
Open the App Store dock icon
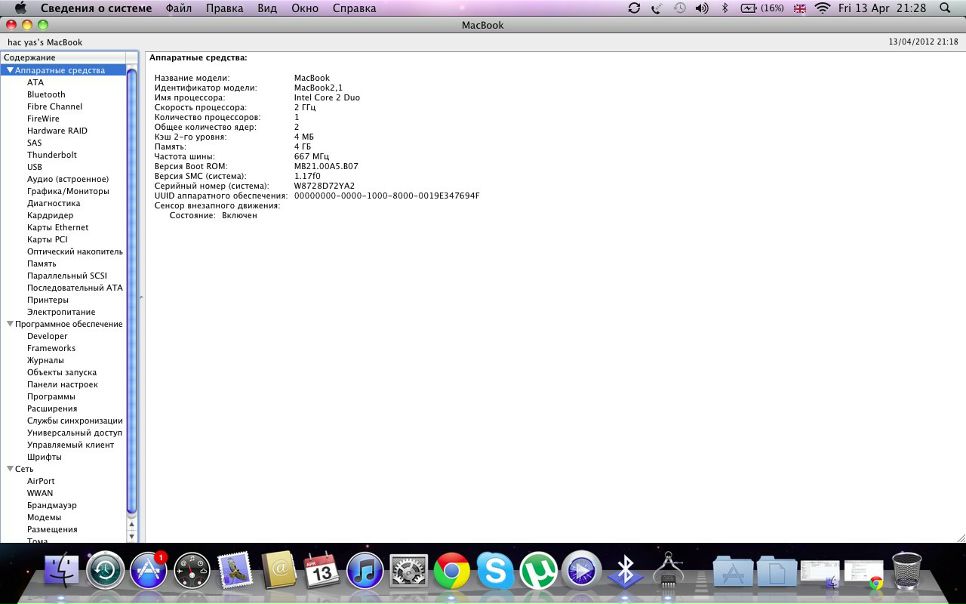click(x=148, y=571)
